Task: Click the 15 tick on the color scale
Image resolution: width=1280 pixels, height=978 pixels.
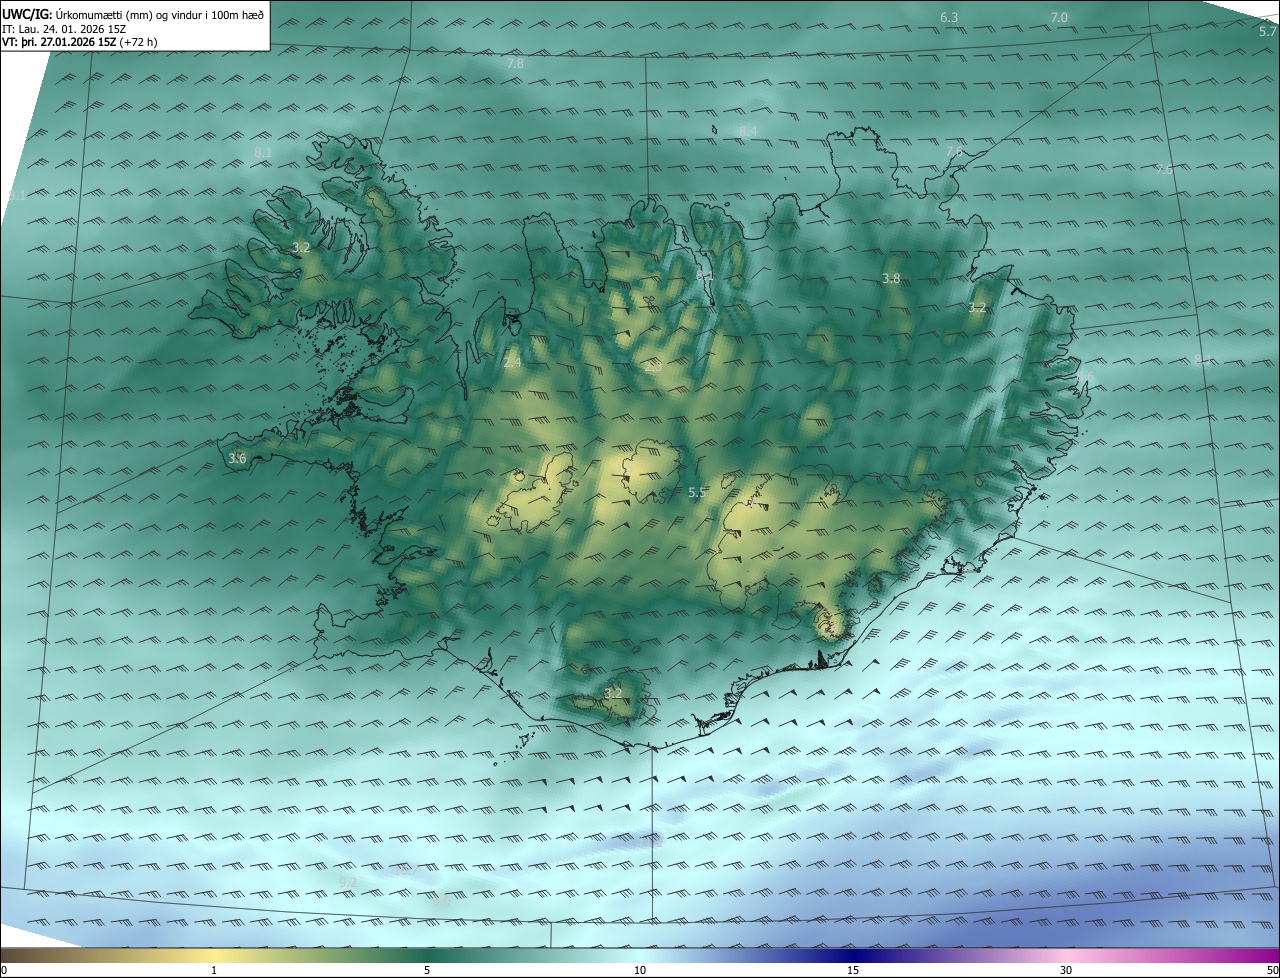Action: point(853,970)
